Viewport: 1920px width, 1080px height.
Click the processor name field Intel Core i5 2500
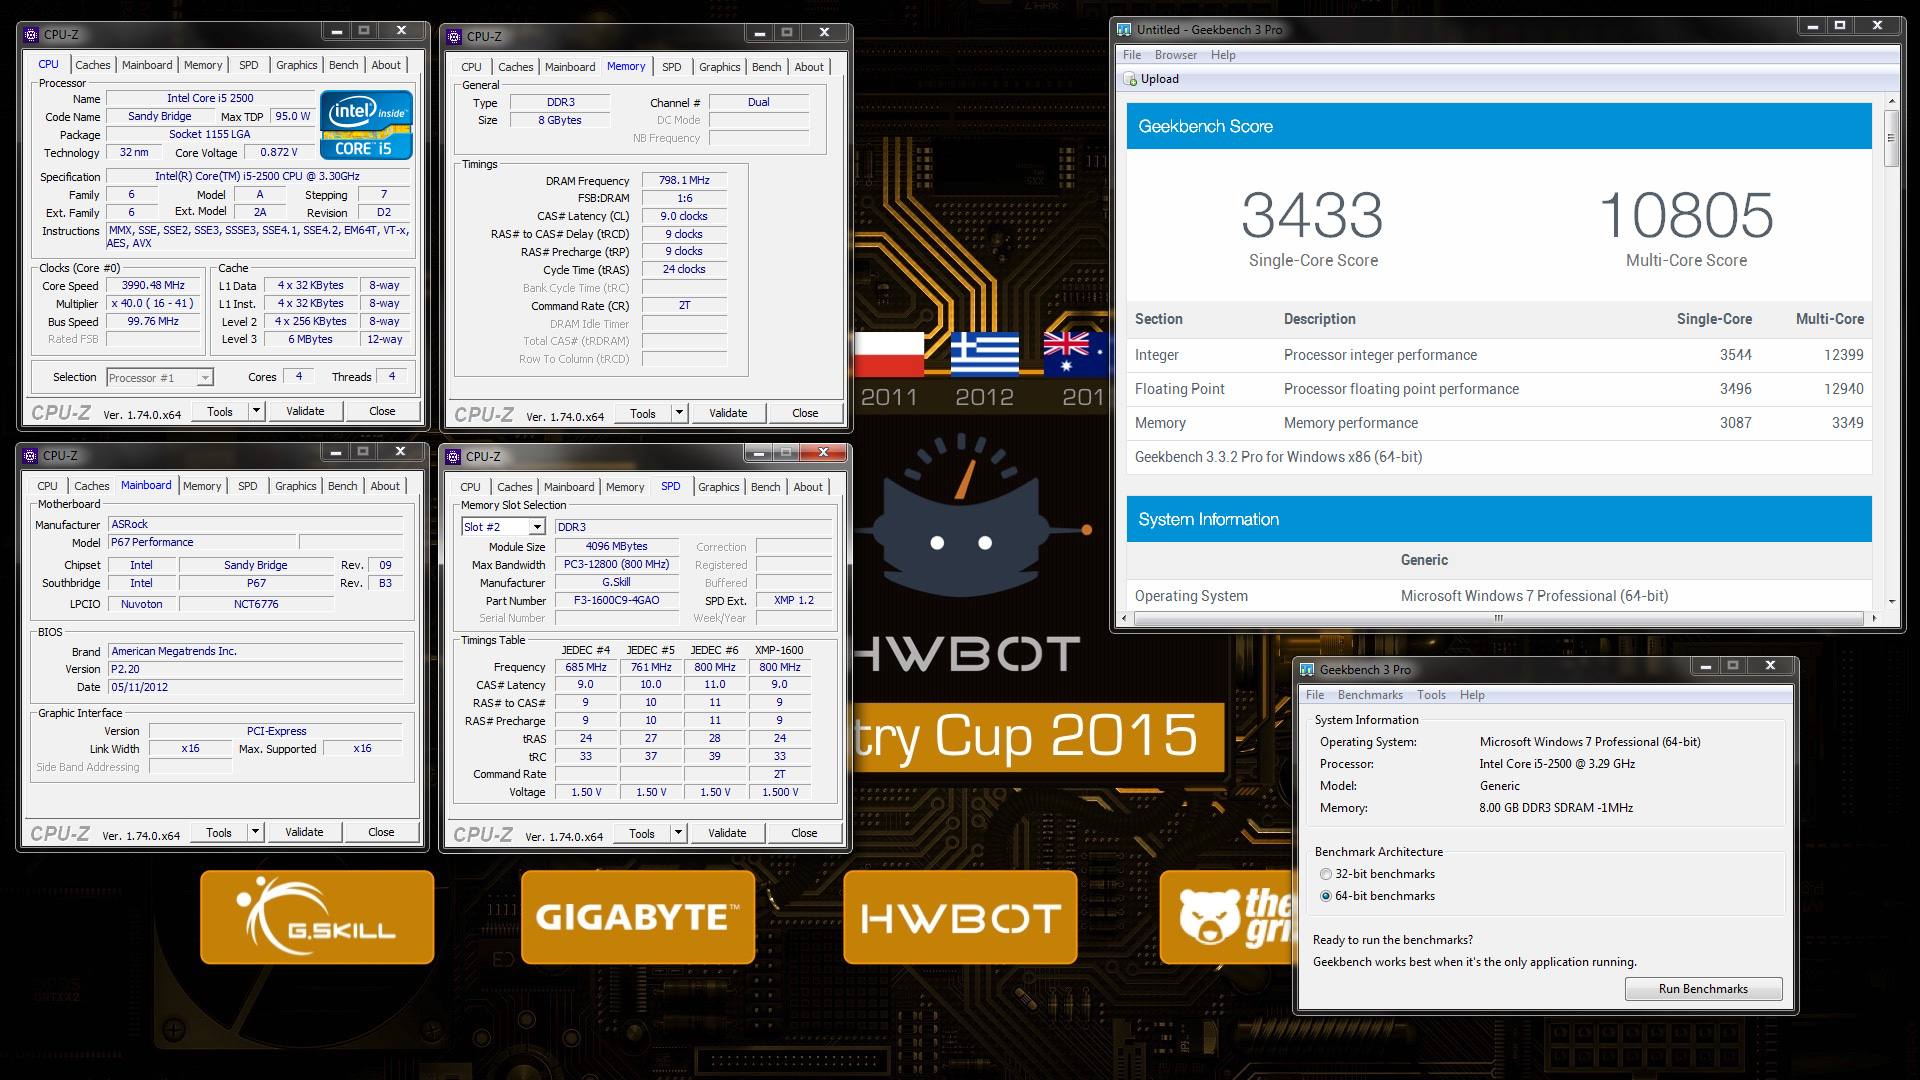coord(210,98)
